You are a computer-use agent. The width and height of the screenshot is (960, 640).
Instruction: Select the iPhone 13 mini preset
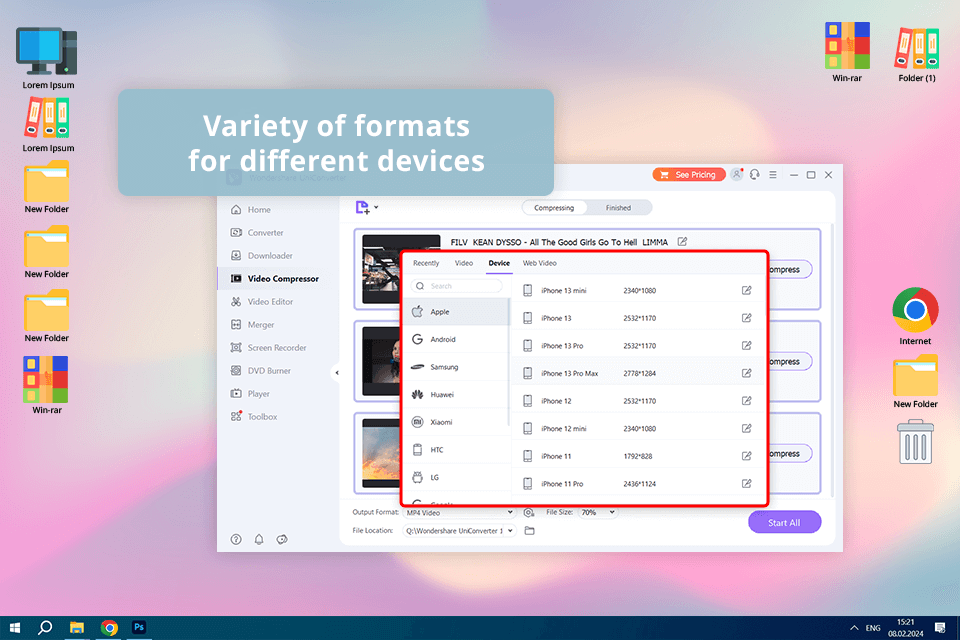tap(638, 290)
